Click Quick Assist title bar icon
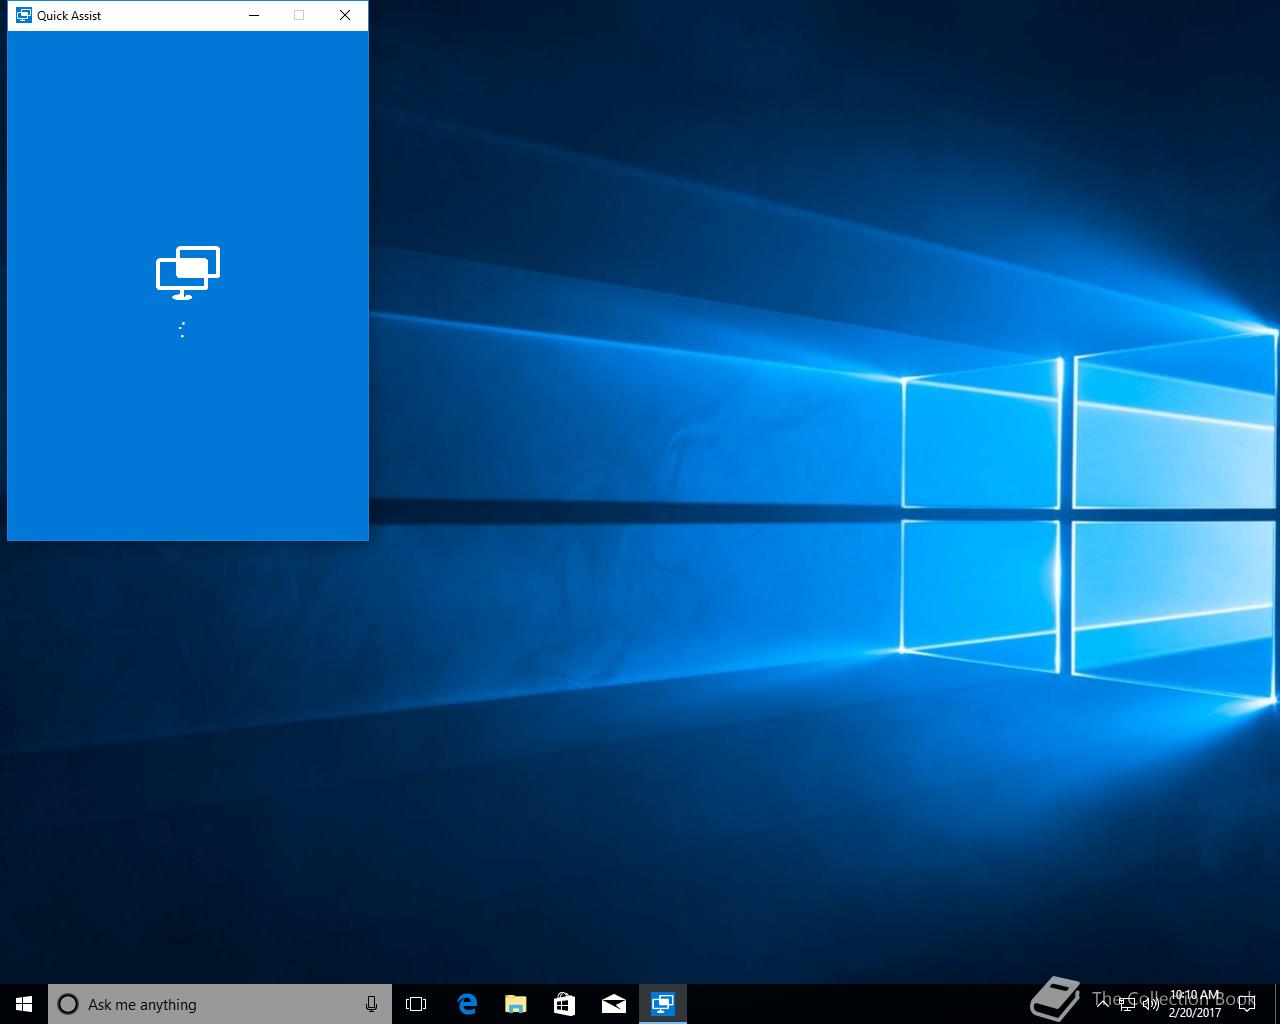 (24, 15)
